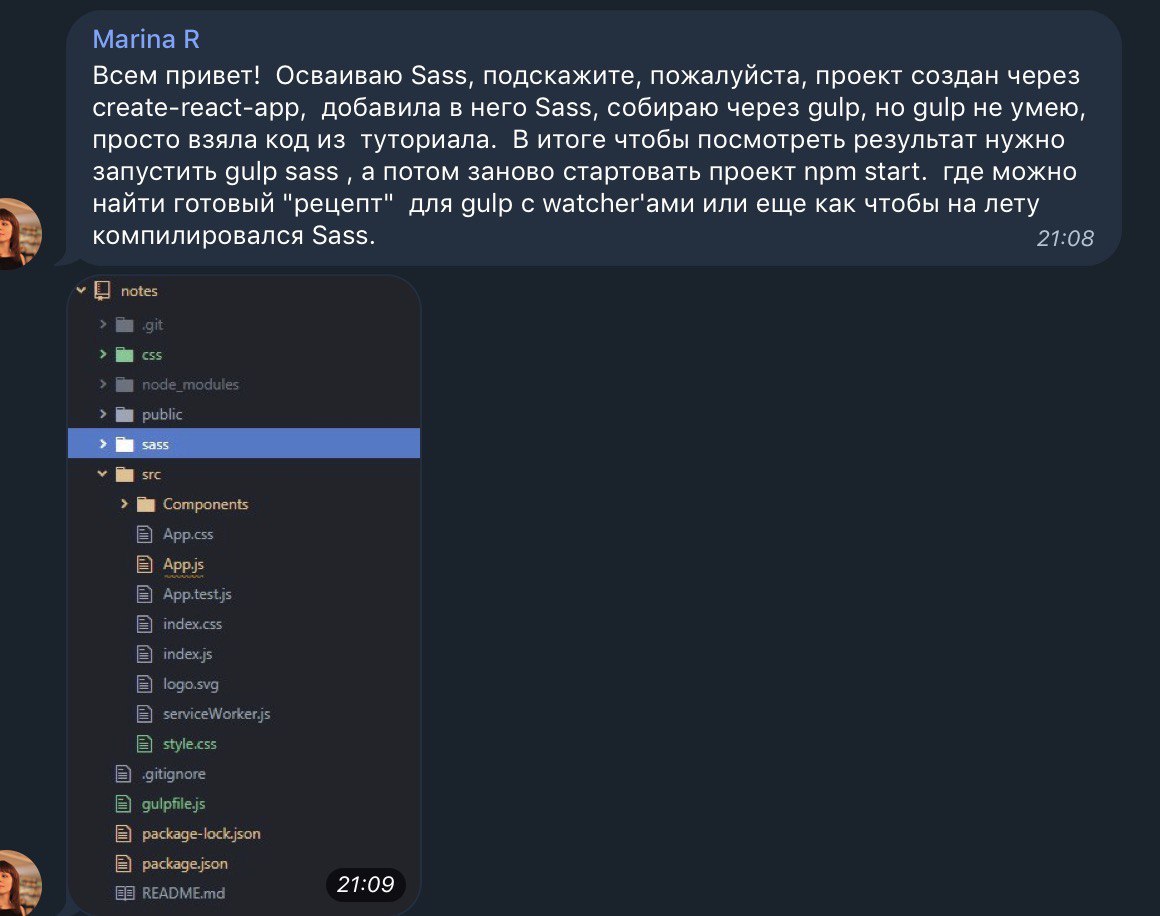The image size is (1160, 916).
Task: Open package-lock.json in the tree
Action: [x=201, y=834]
